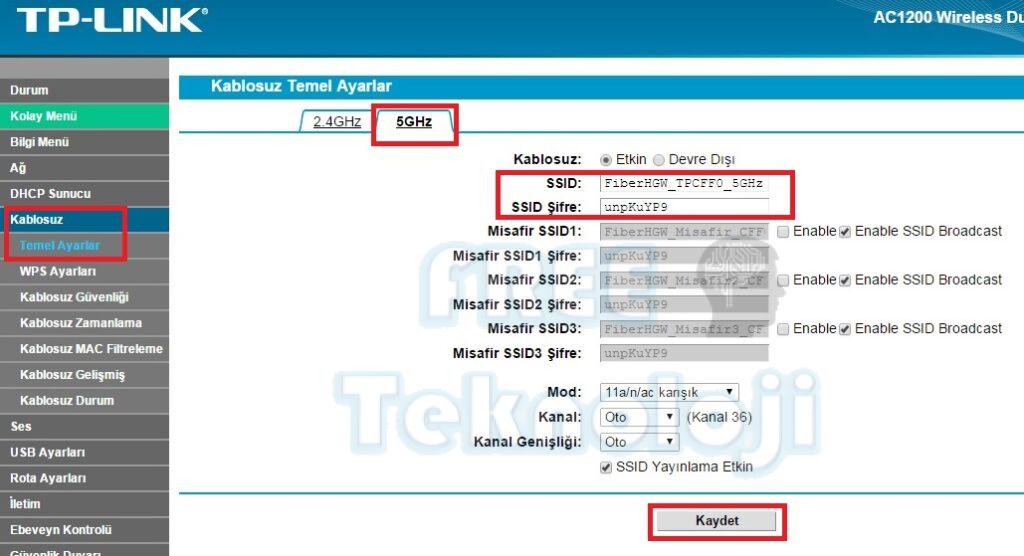Open WPS Ayarları submenu item

58,271
